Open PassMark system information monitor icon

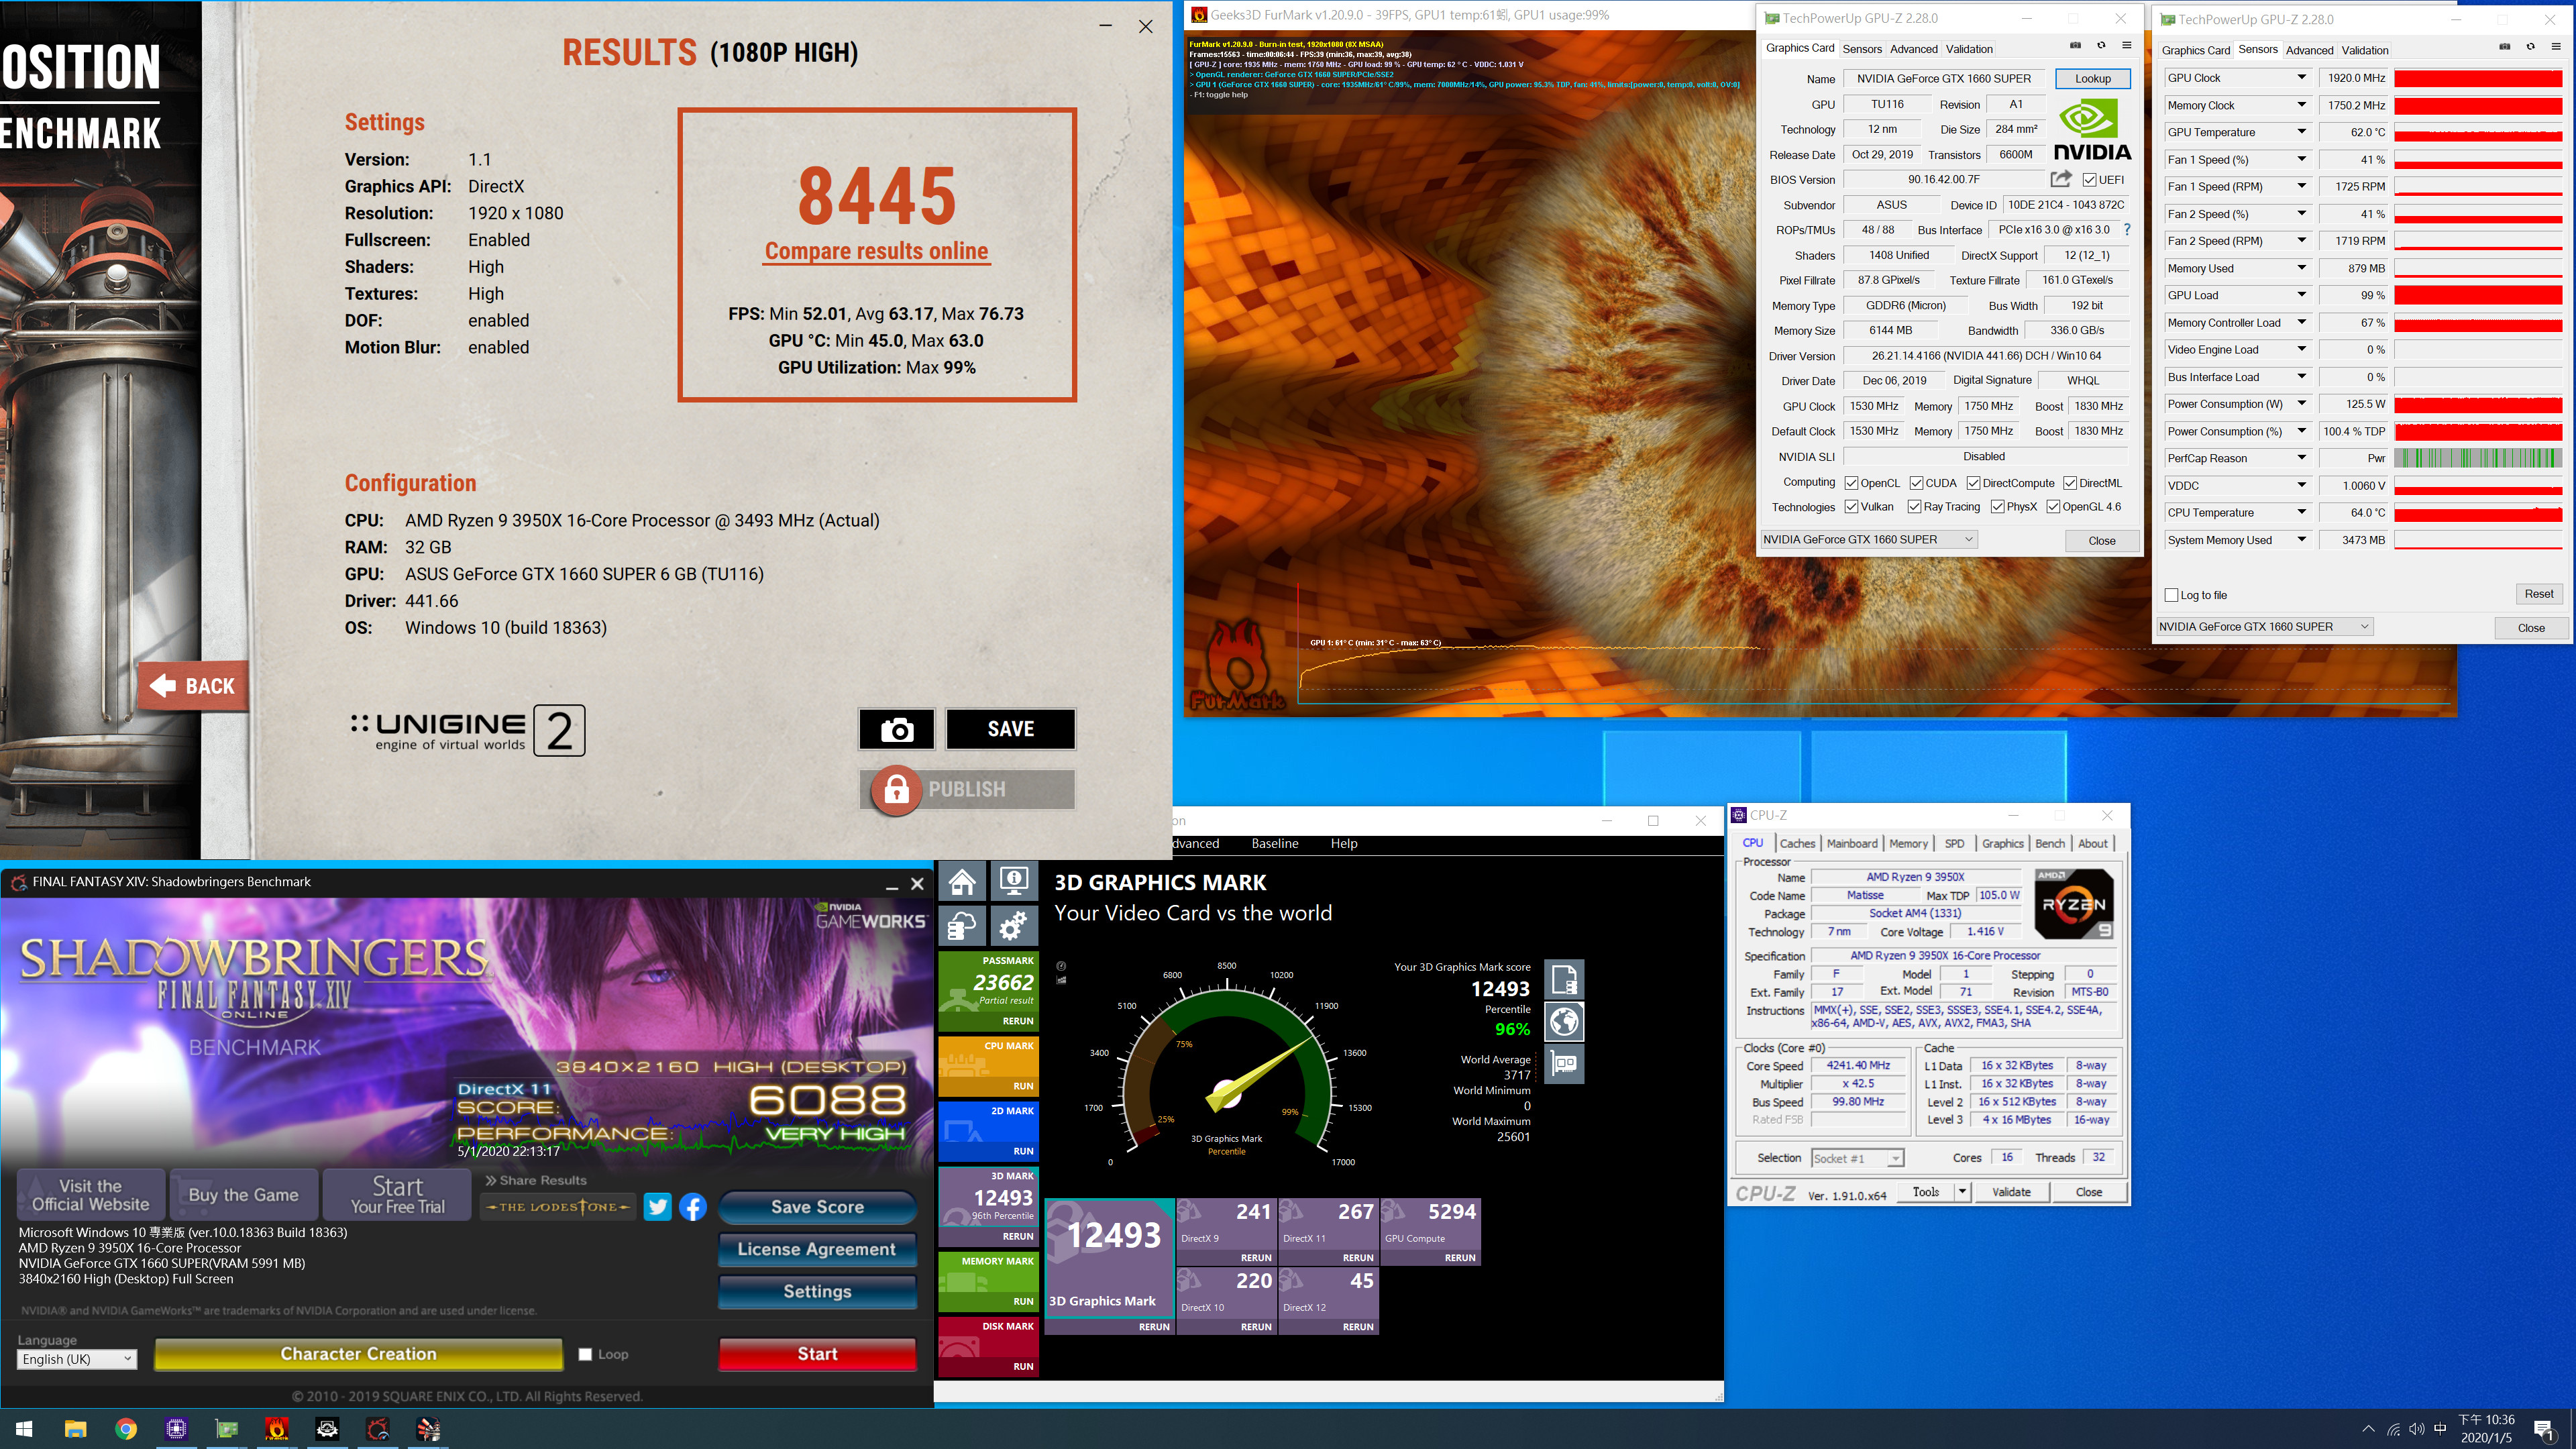pyautogui.click(x=1014, y=882)
